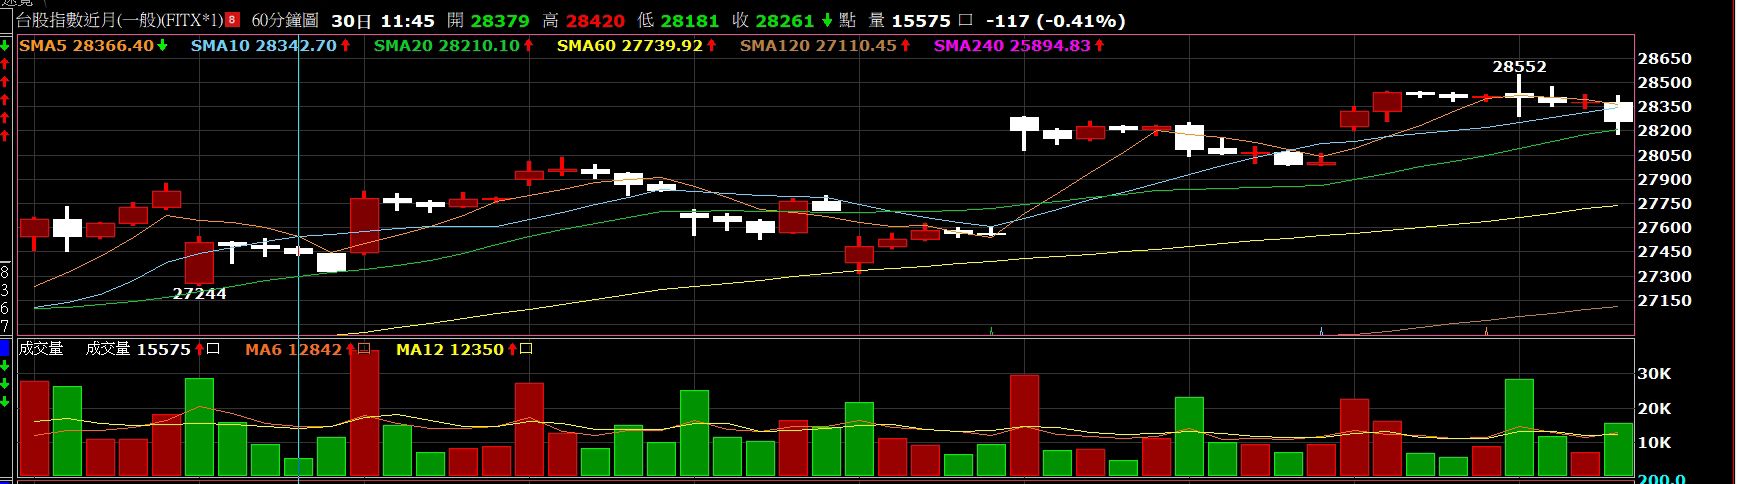
Task: Toggle the small box after 成交量 15575
Action: tap(214, 349)
